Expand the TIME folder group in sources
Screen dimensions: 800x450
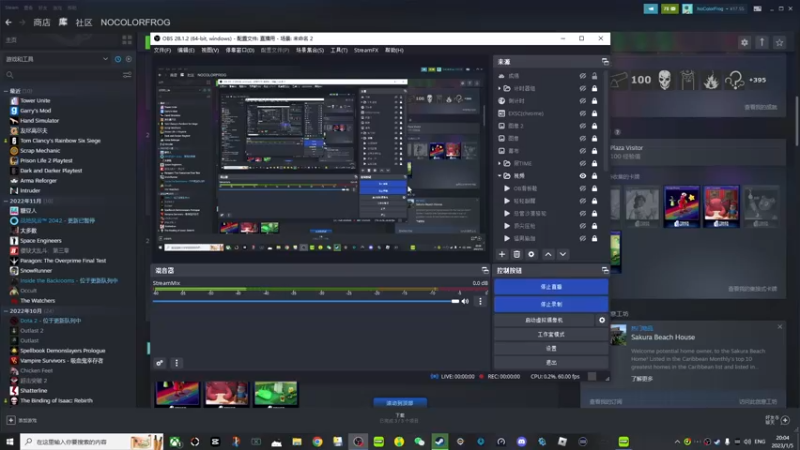tap(499, 163)
